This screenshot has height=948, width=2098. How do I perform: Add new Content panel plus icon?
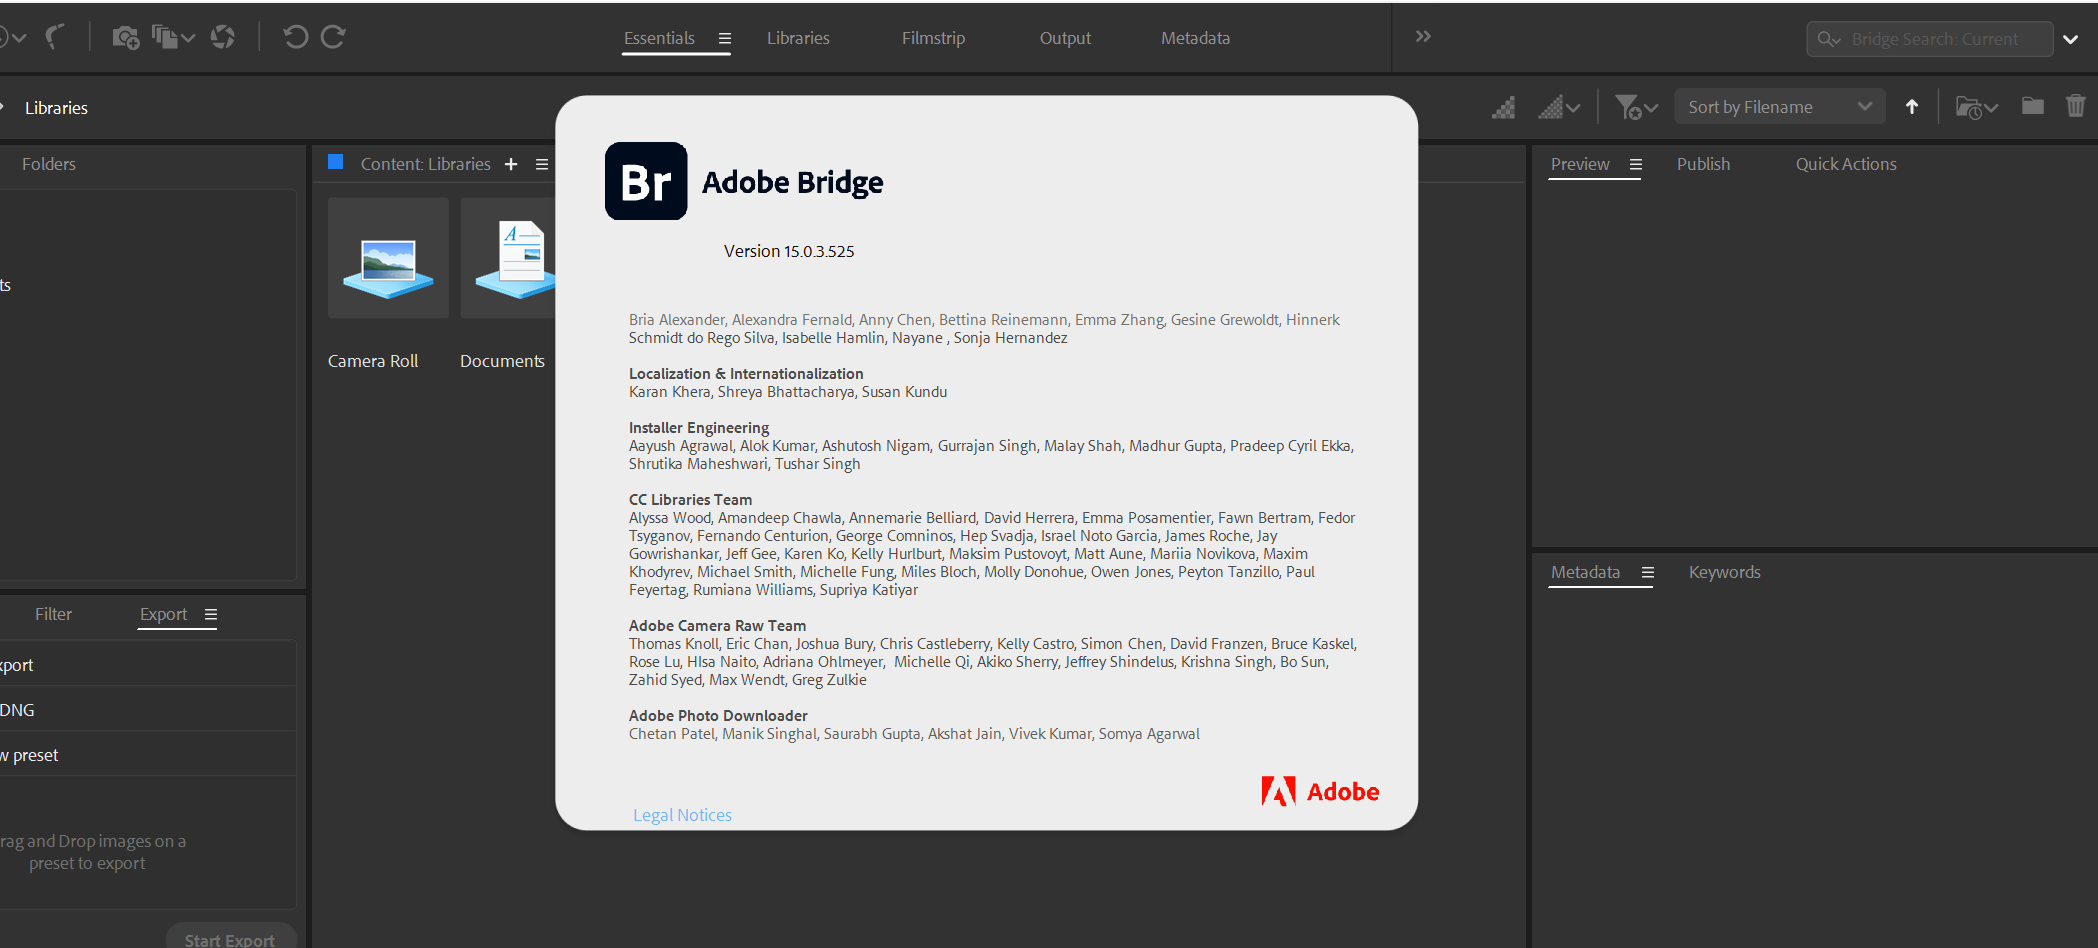511,164
